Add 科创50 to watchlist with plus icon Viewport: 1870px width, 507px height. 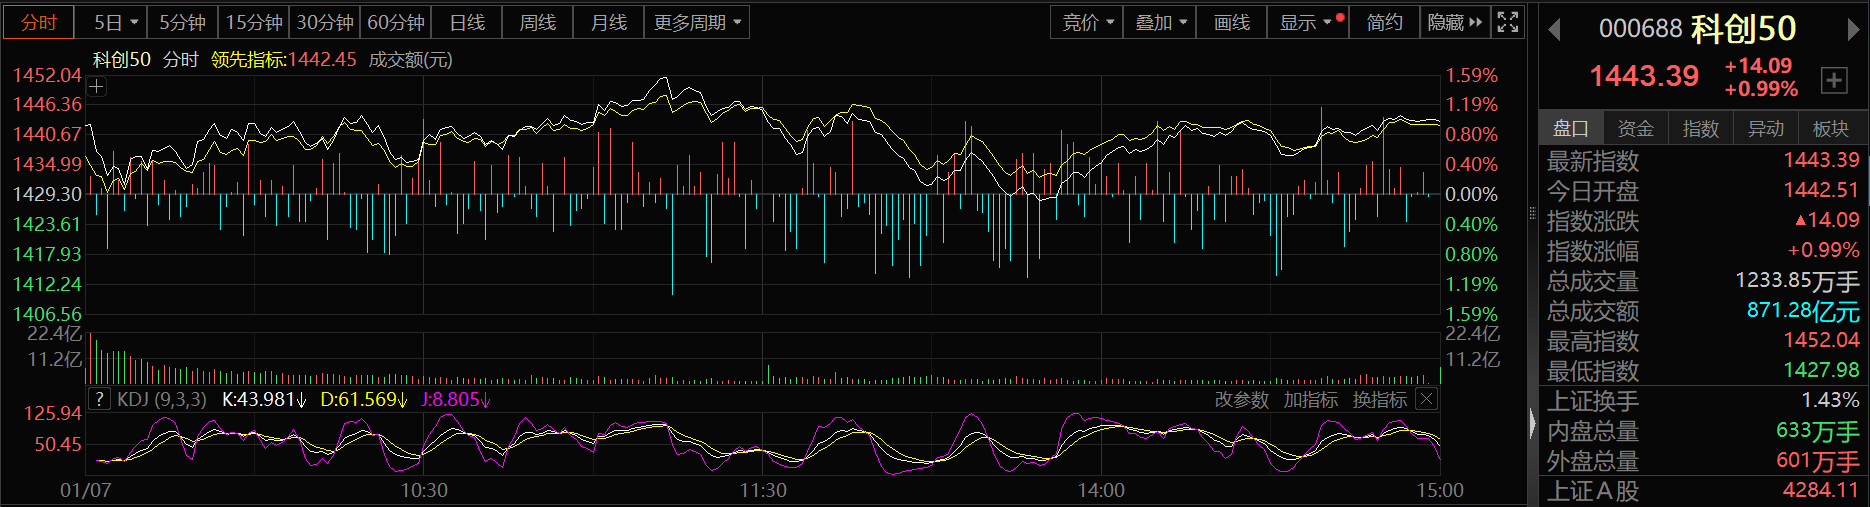[x=1834, y=81]
